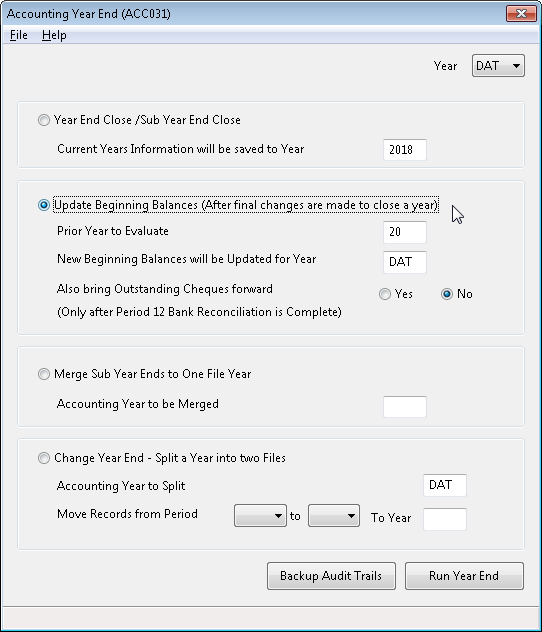542x632 pixels.
Task: Click the Backup Audit Trails button
Action: pyautogui.click(x=331, y=576)
